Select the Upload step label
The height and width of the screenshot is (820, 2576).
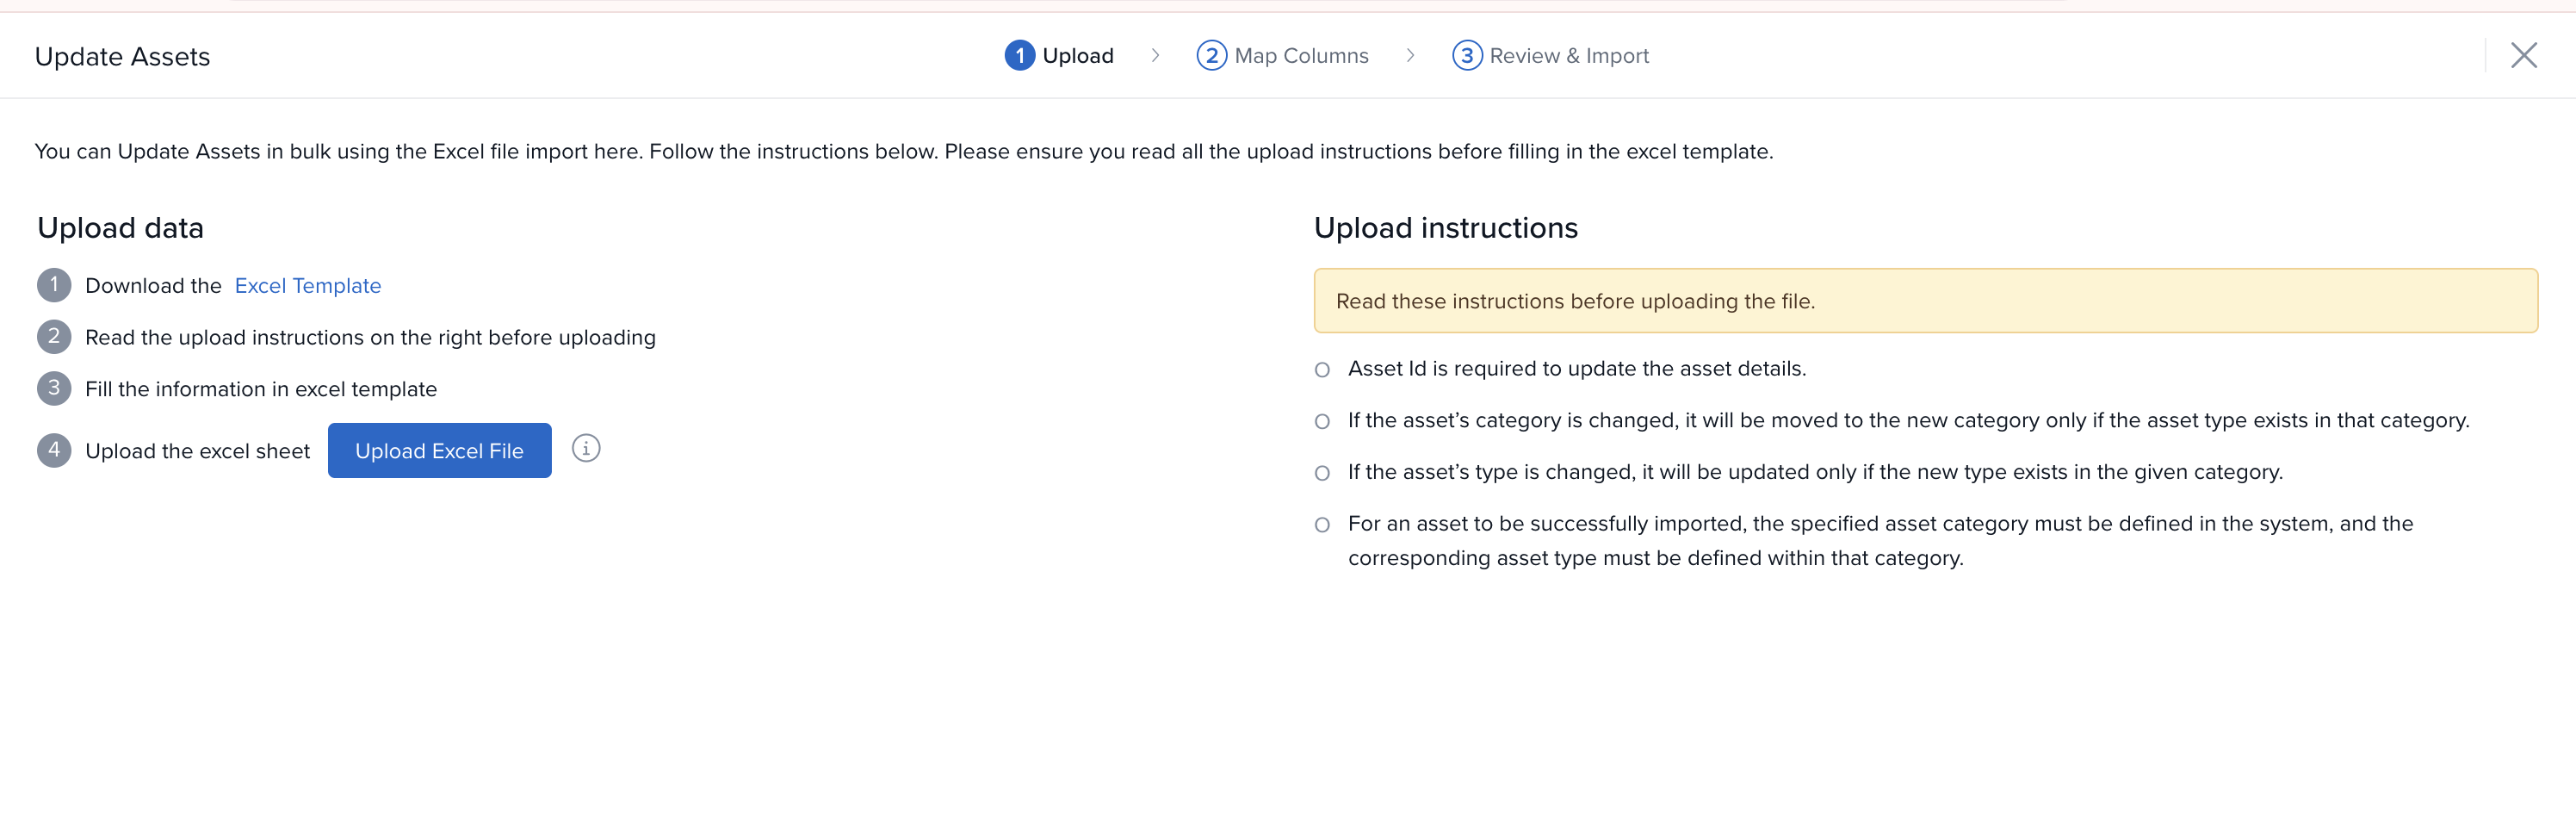click(x=1077, y=56)
